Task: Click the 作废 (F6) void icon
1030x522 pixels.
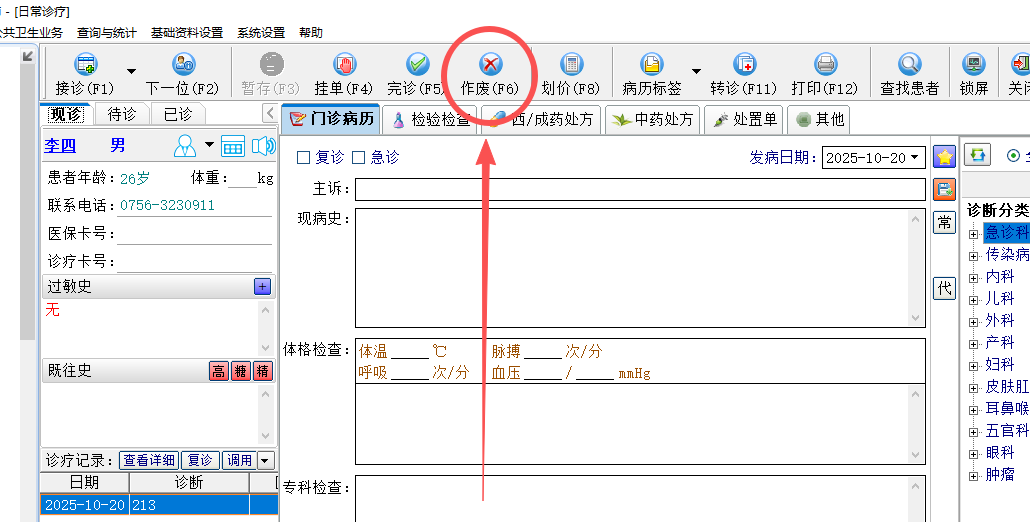Action: point(490,65)
